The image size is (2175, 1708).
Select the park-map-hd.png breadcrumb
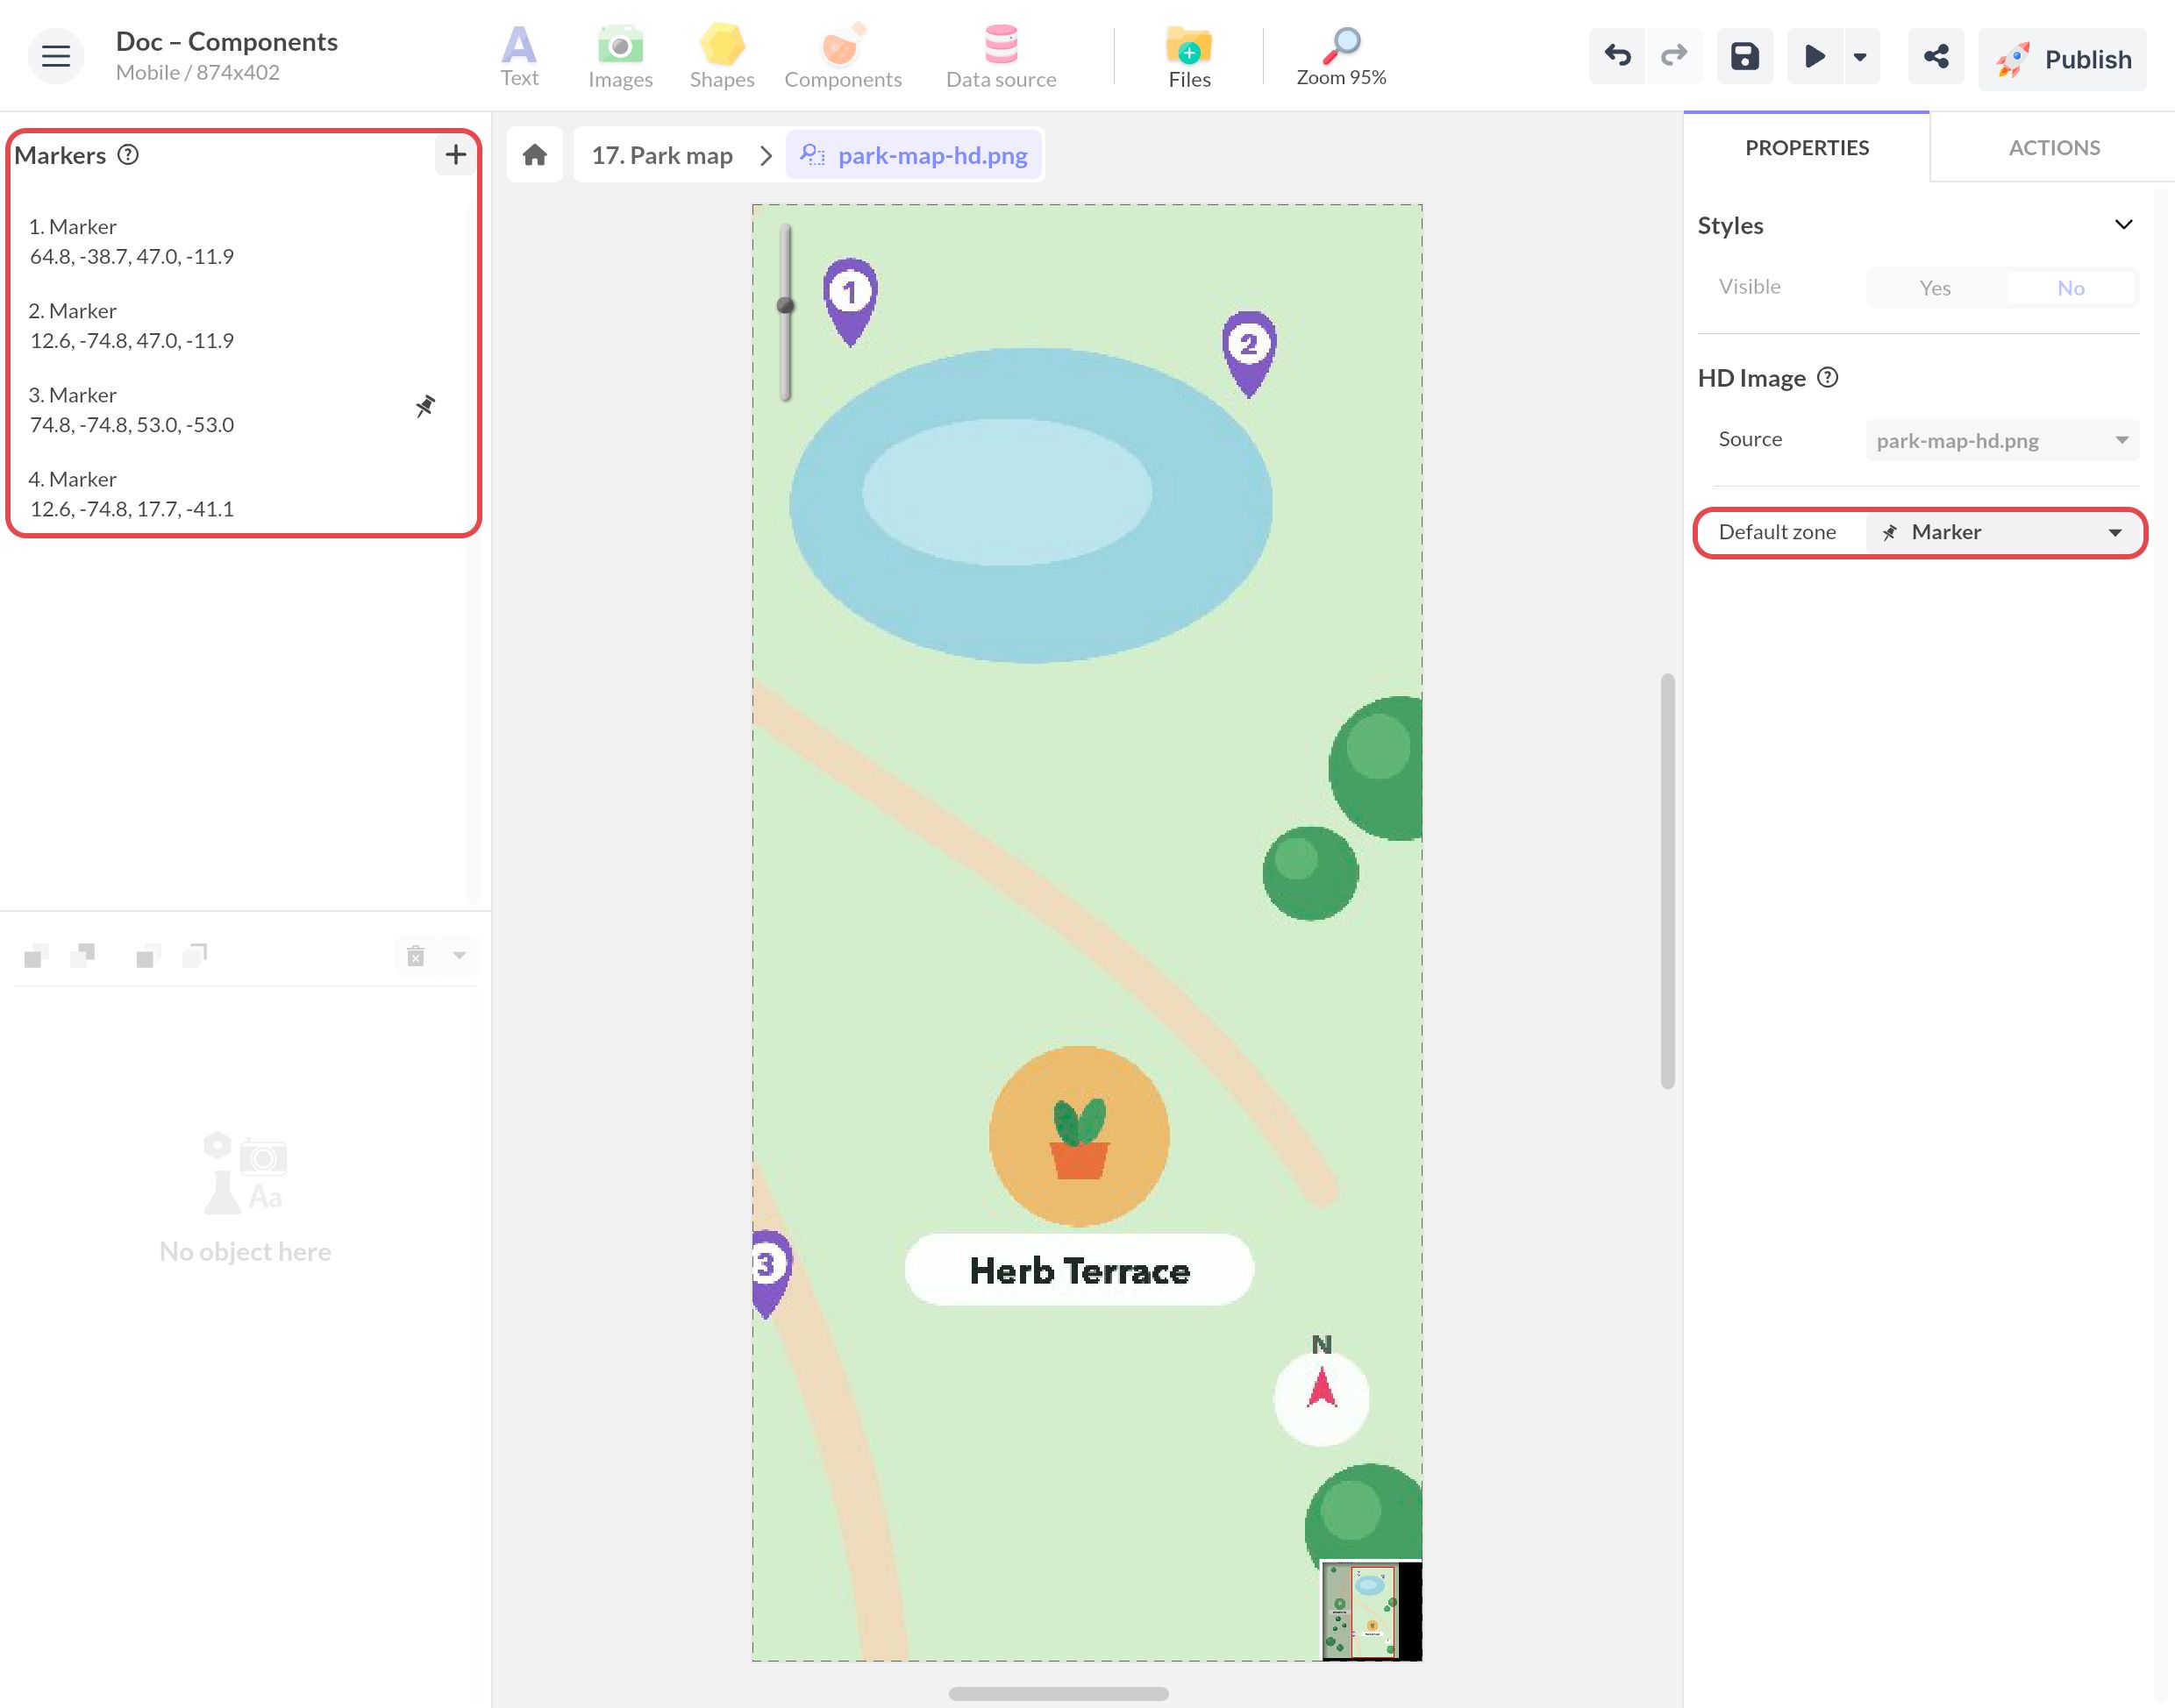(x=914, y=155)
